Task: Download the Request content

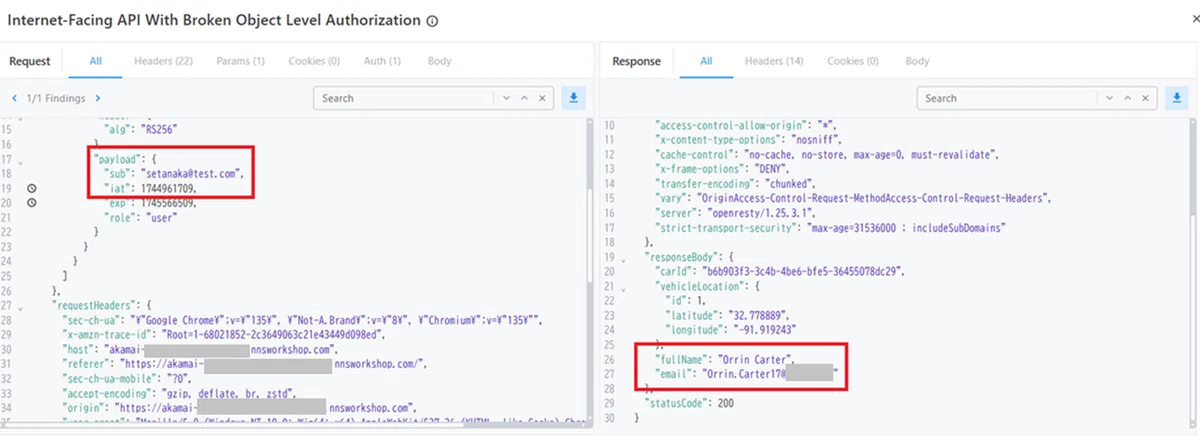Action: [x=574, y=98]
